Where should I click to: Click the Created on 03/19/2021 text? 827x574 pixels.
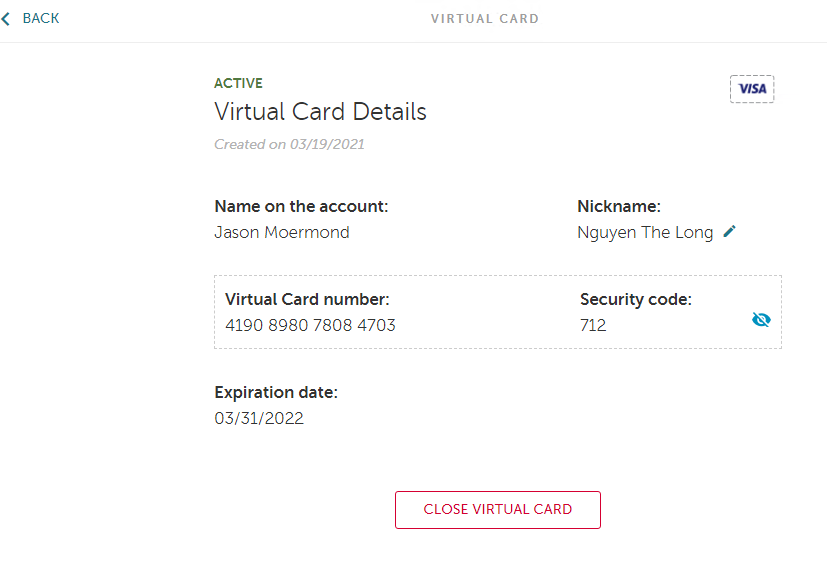(x=289, y=144)
